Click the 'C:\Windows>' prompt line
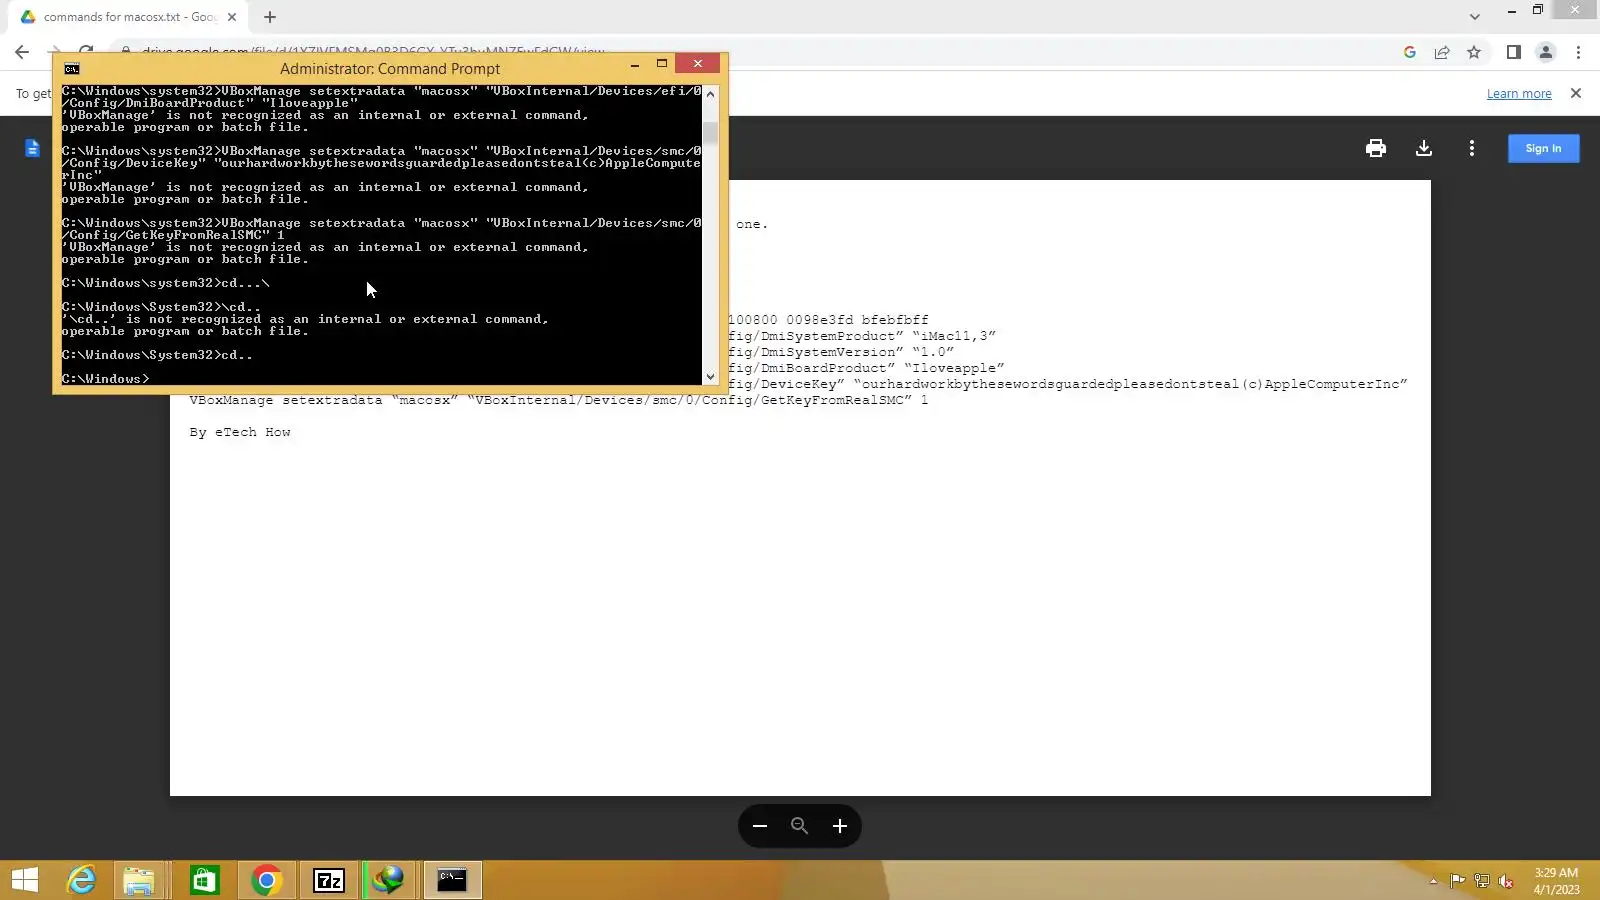This screenshot has height=900, width=1600. click(x=105, y=379)
